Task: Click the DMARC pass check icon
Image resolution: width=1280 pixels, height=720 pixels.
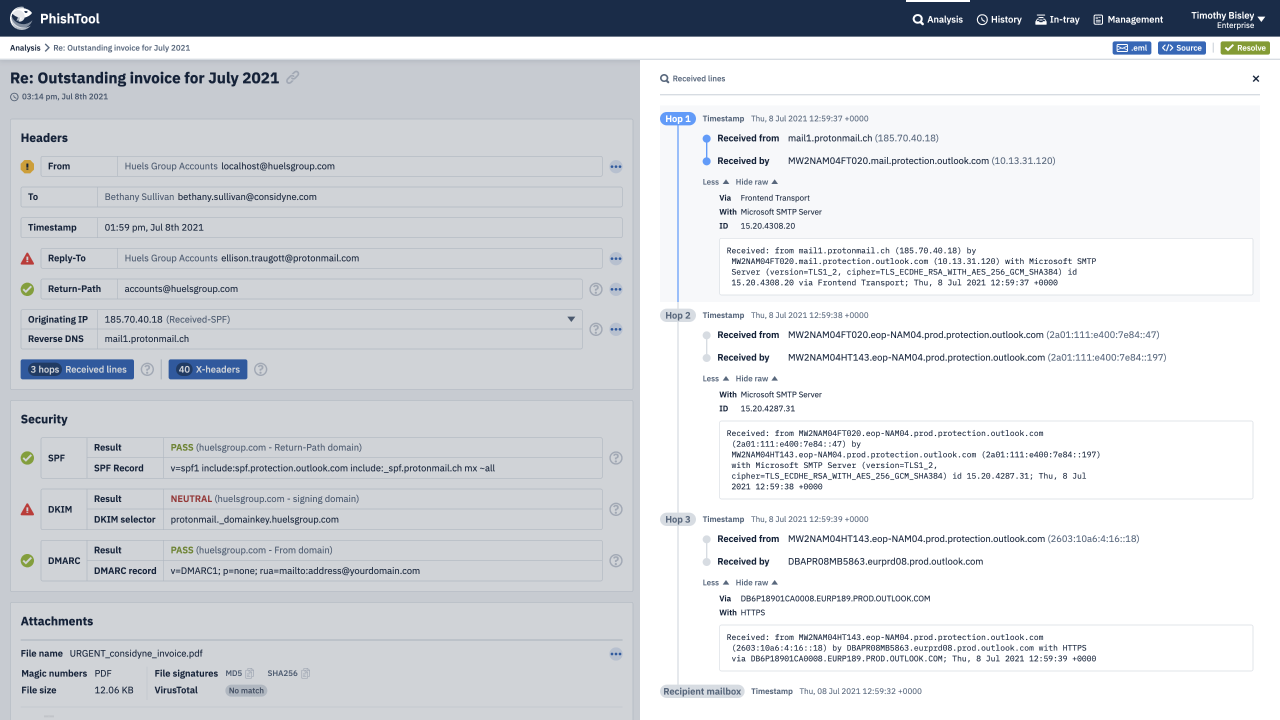Action: click(x=27, y=561)
